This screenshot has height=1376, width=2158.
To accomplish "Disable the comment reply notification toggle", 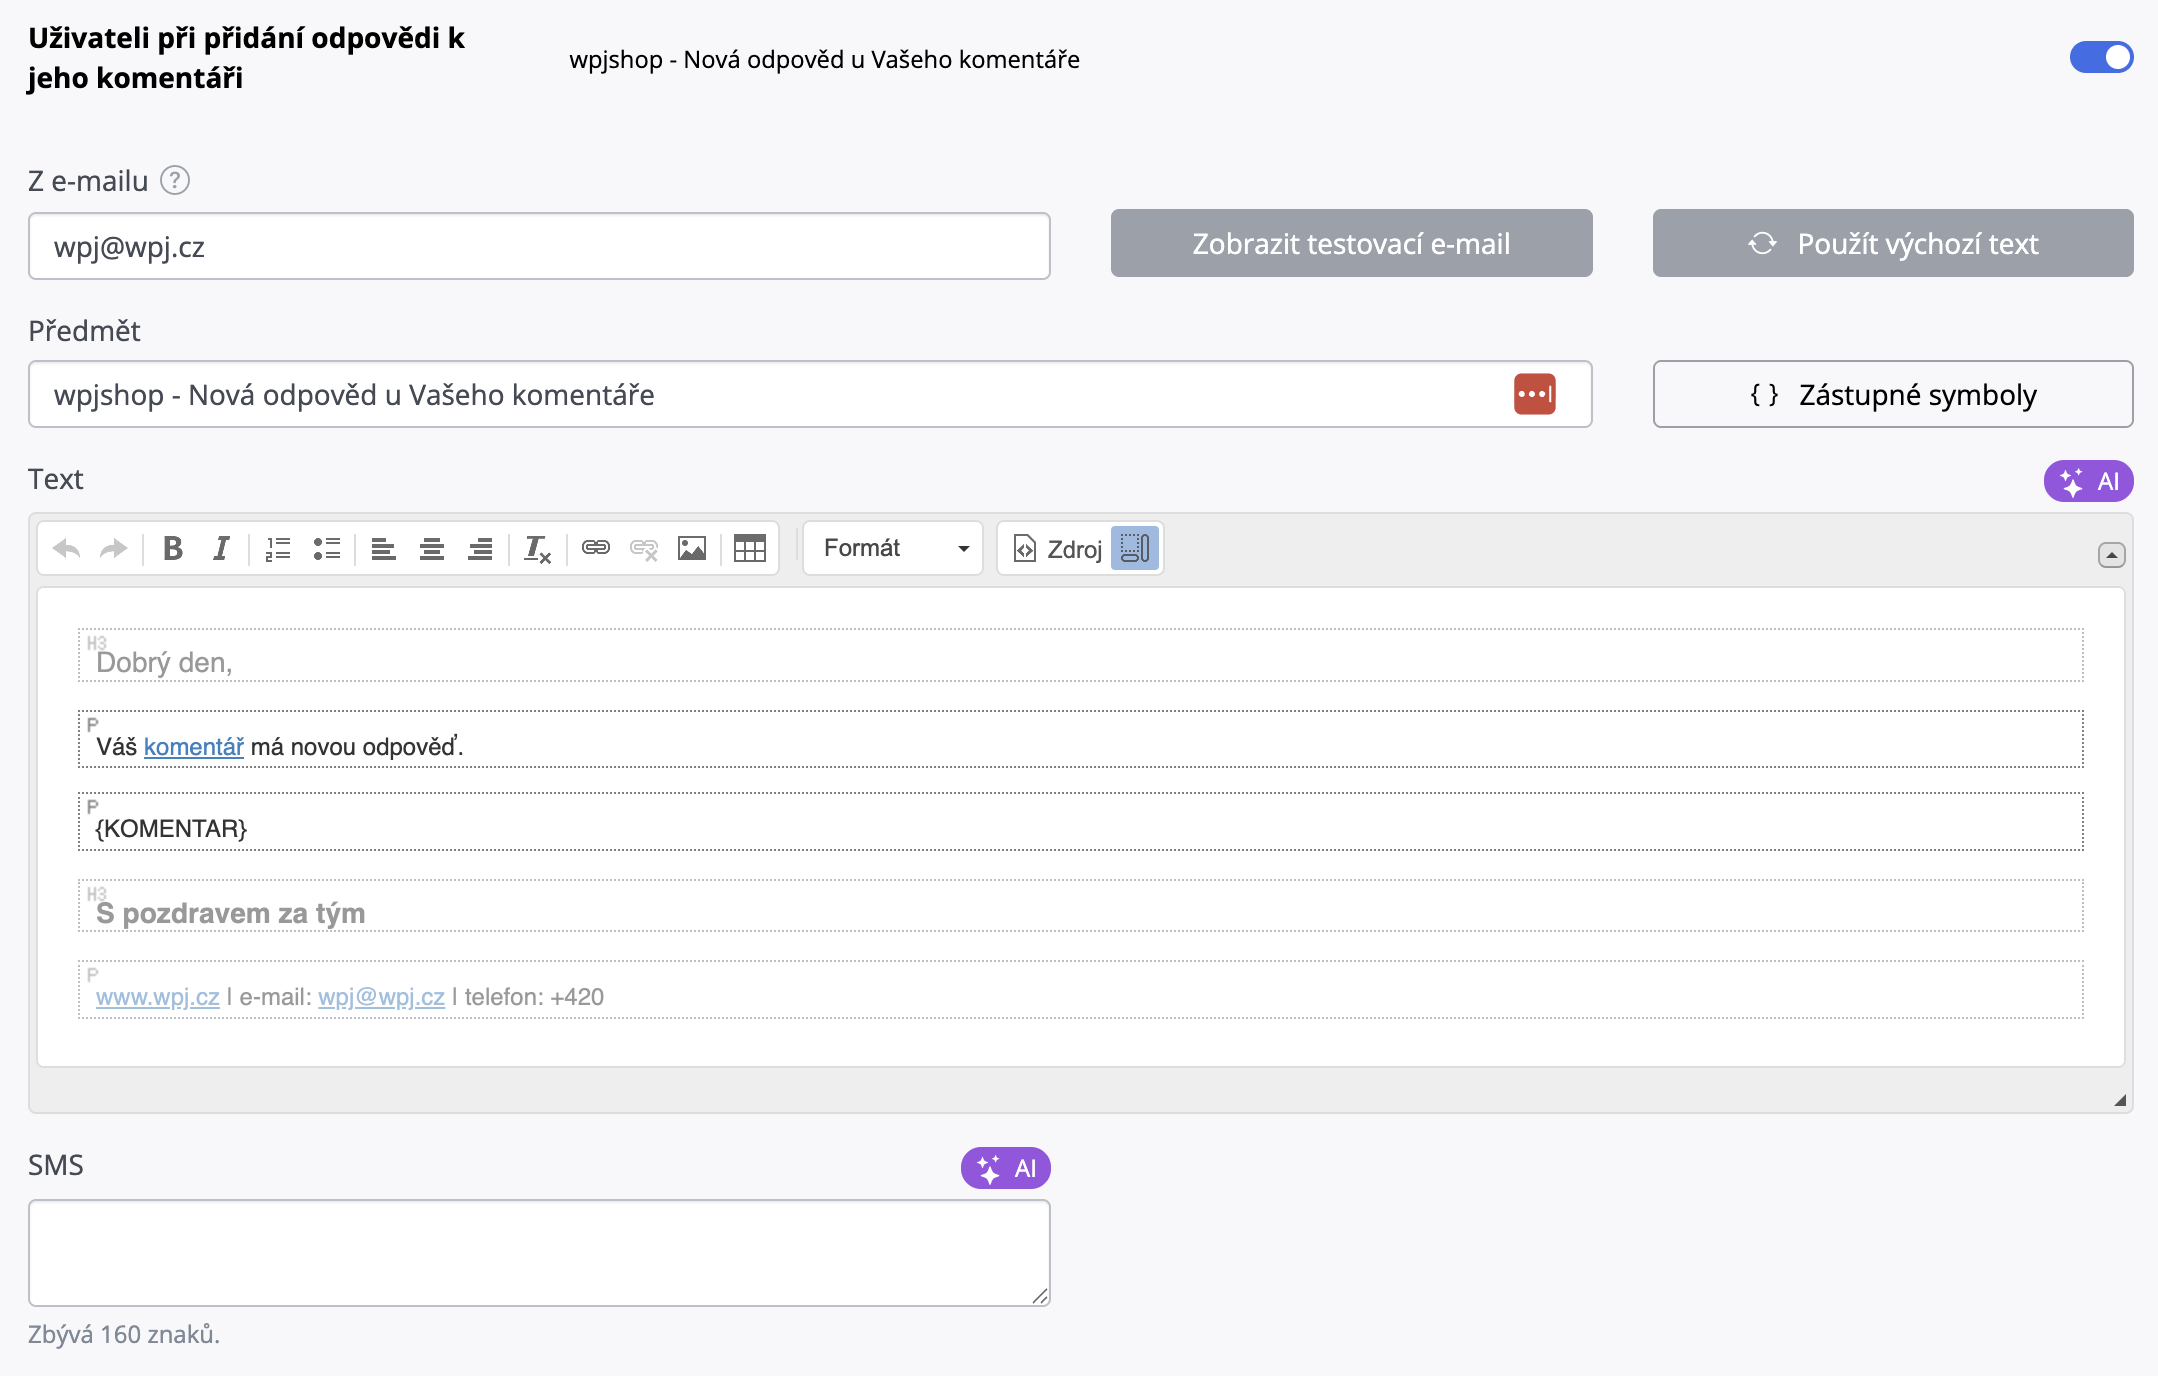I will click(2101, 58).
